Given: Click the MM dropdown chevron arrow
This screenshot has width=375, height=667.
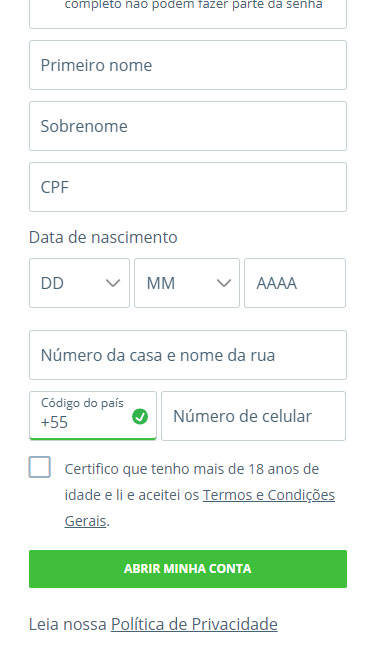Looking at the screenshot, I should pos(224,283).
